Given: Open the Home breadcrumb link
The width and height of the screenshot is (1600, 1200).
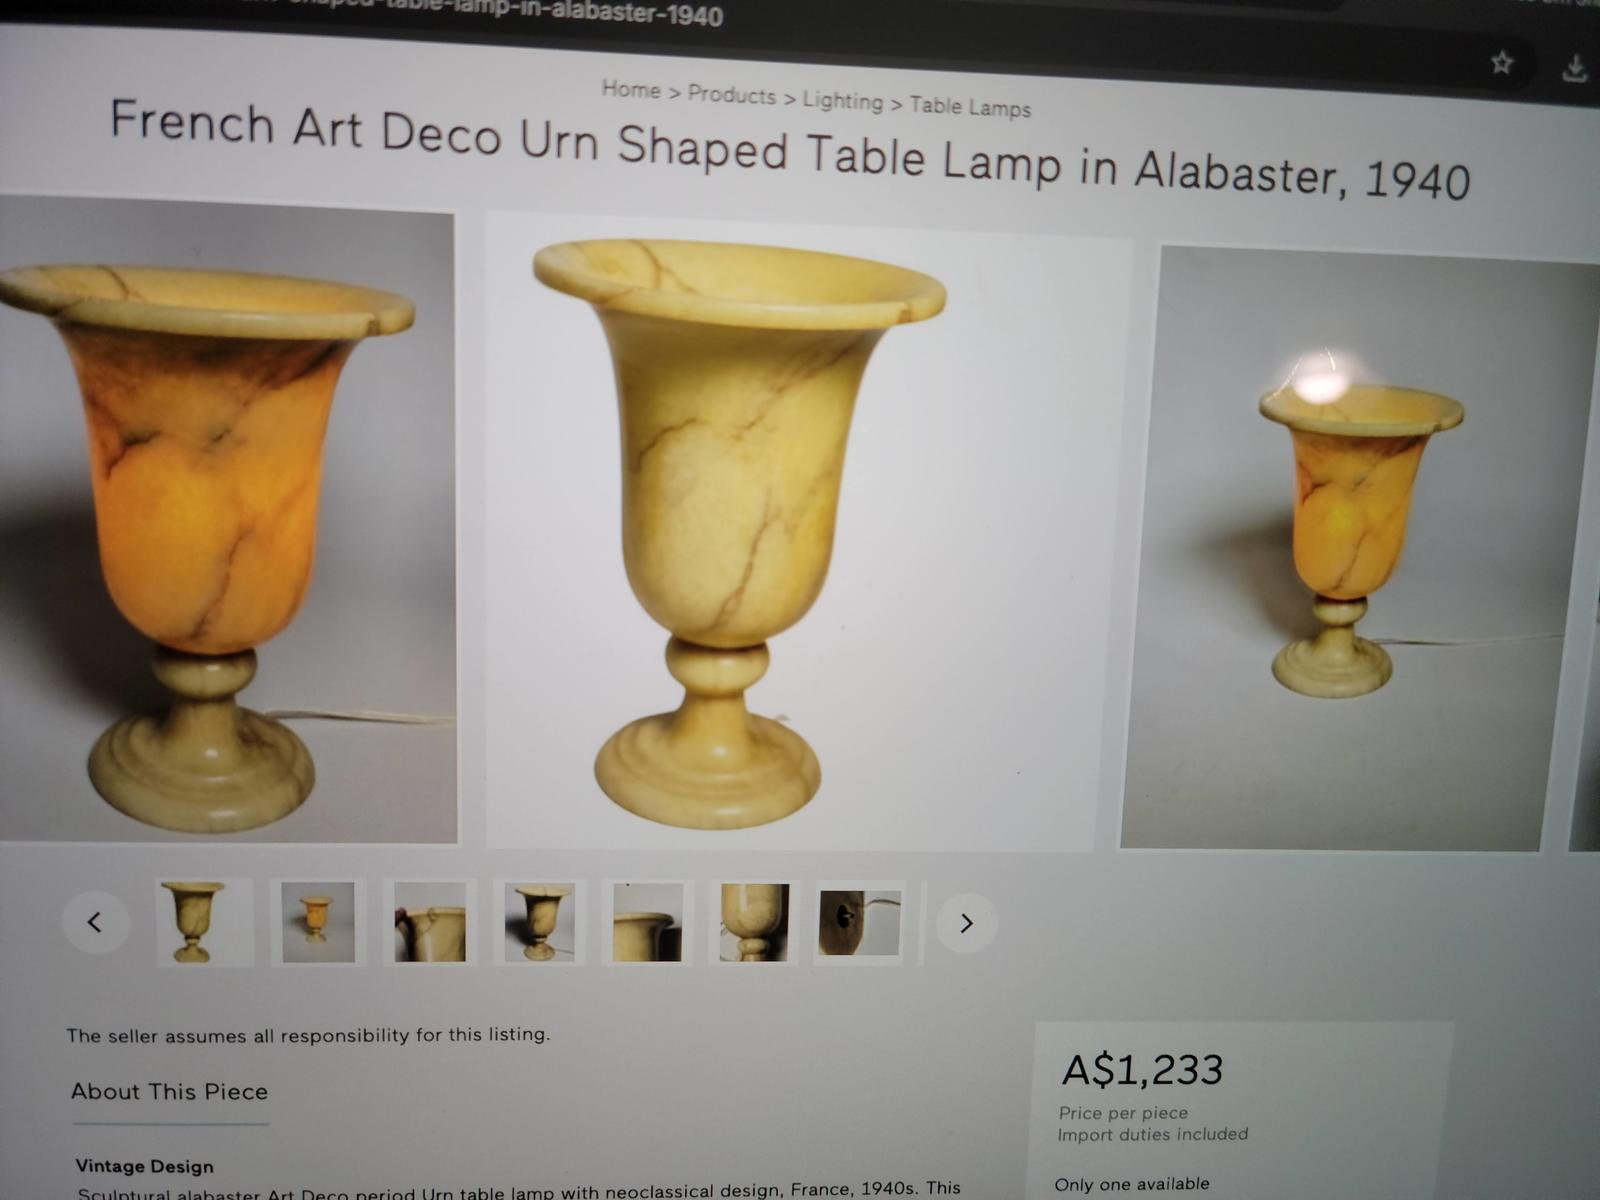Looking at the screenshot, I should [x=631, y=89].
